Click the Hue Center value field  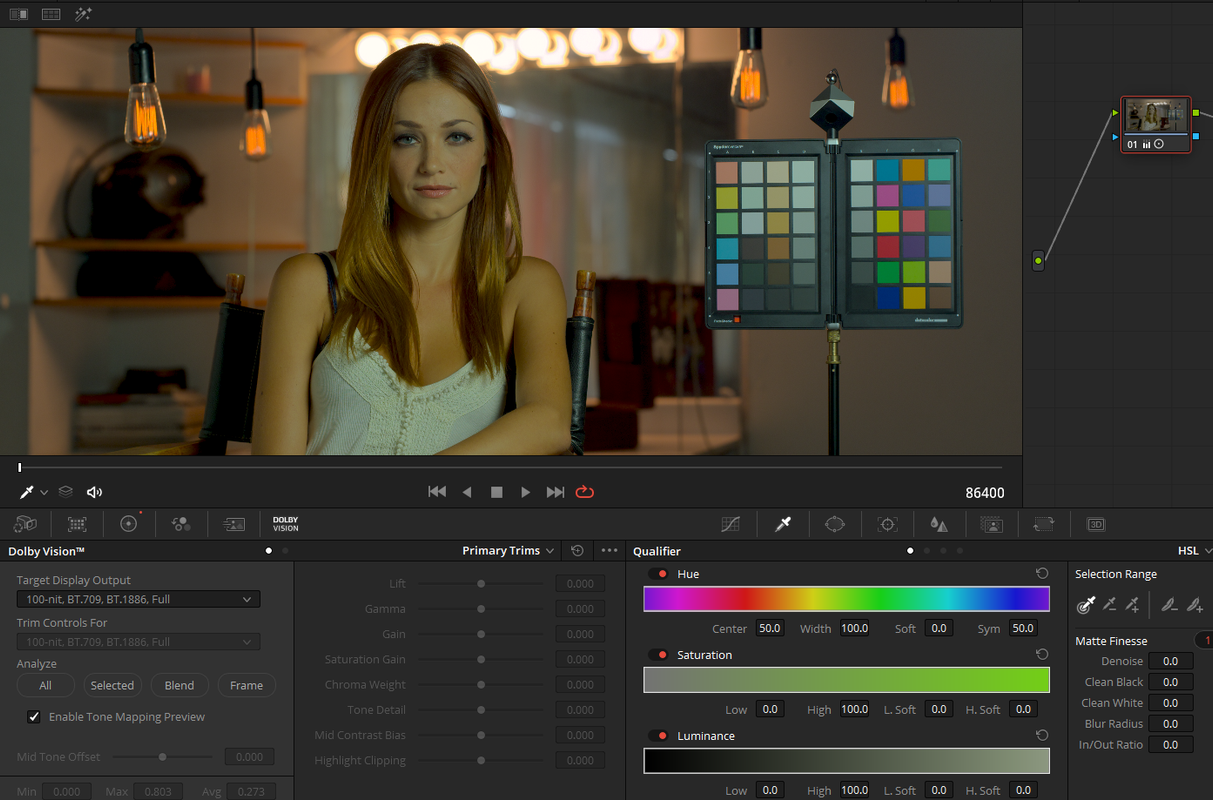click(x=770, y=628)
